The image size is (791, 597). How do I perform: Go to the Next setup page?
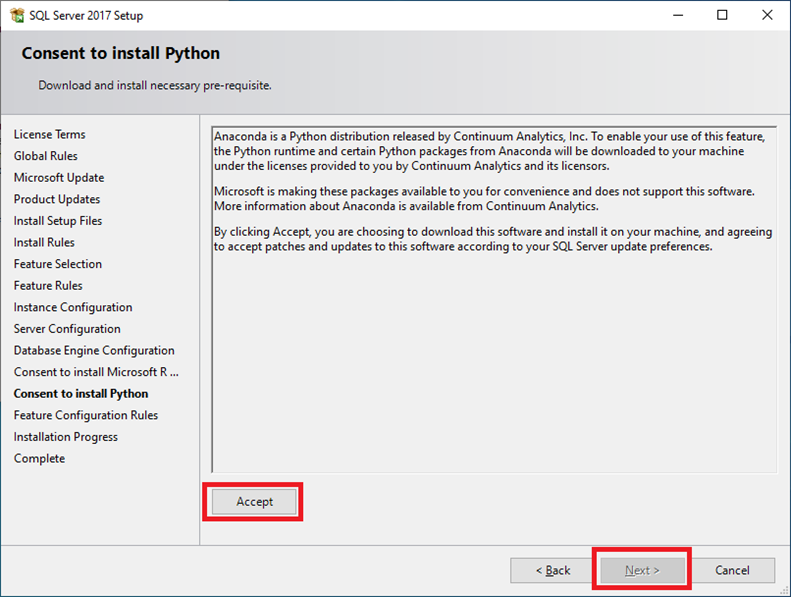[642, 570]
